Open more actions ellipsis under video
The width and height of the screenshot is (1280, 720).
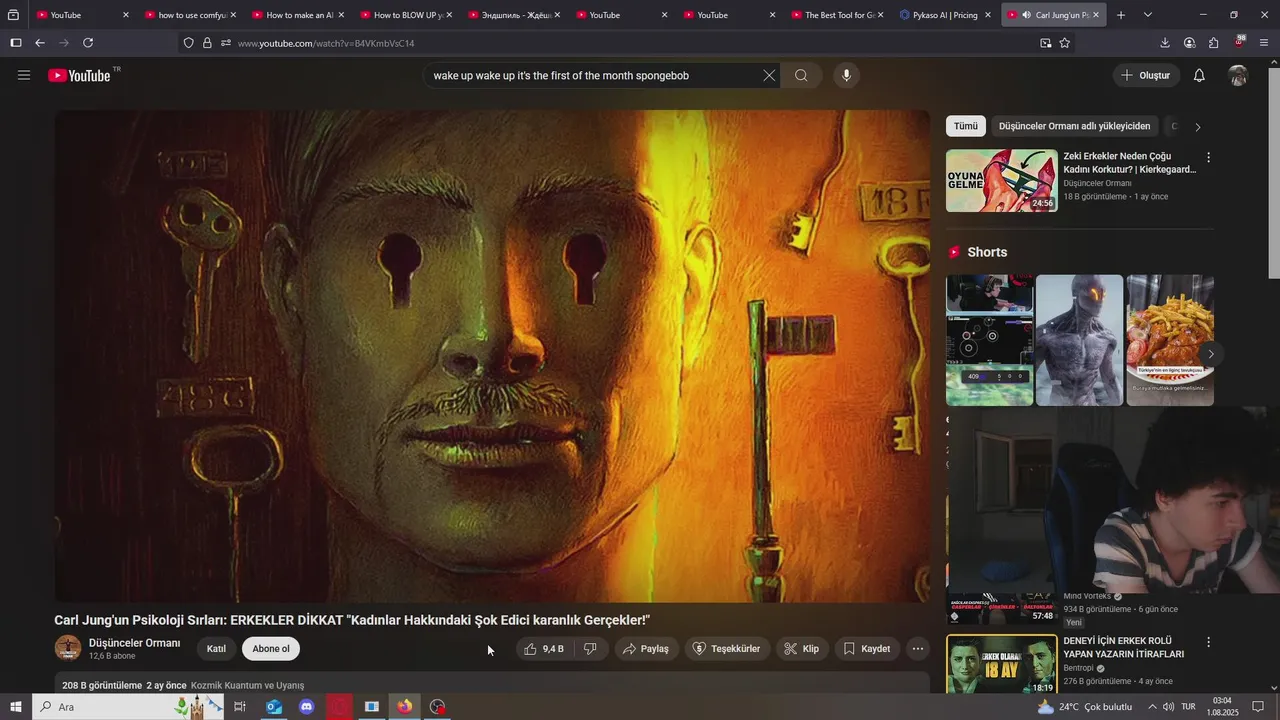pyautogui.click(x=917, y=649)
